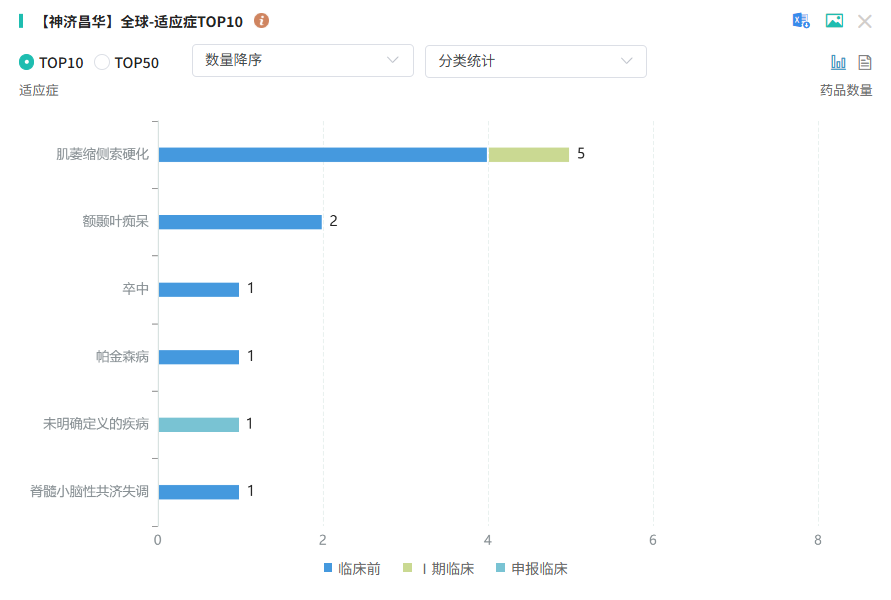
Task: Click the 卒中 axis label
Action: (135, 289)
